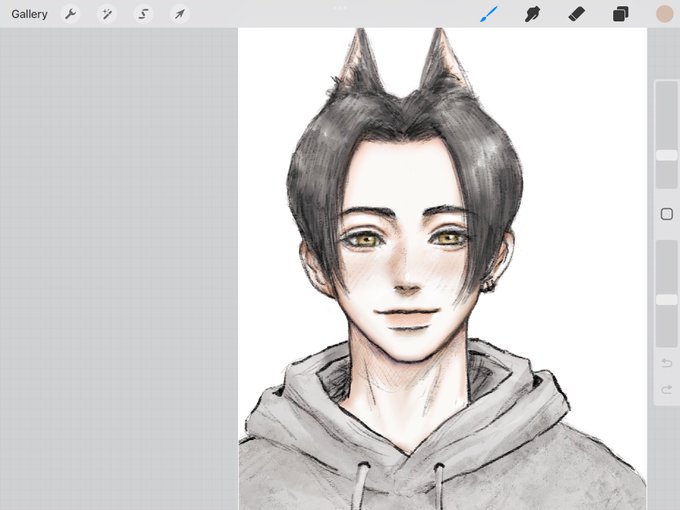
Task: Tap the square modify button on sidebar
Action: point(667,214)
